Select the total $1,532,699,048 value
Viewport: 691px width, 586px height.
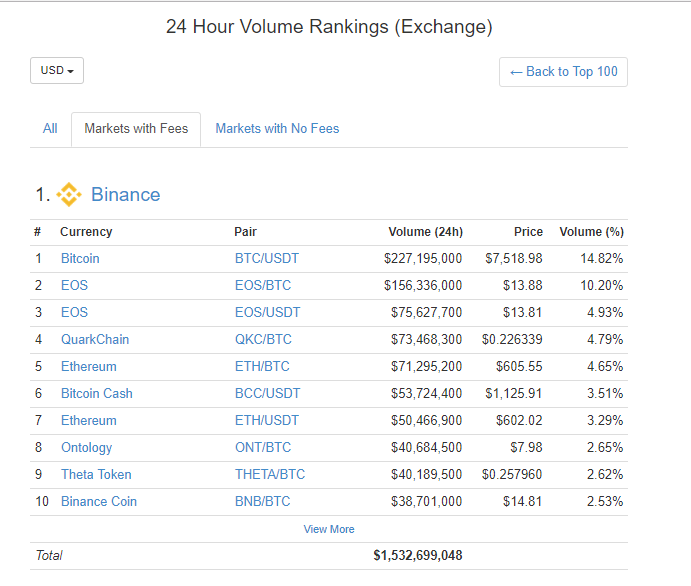click(x=418, y=556)
